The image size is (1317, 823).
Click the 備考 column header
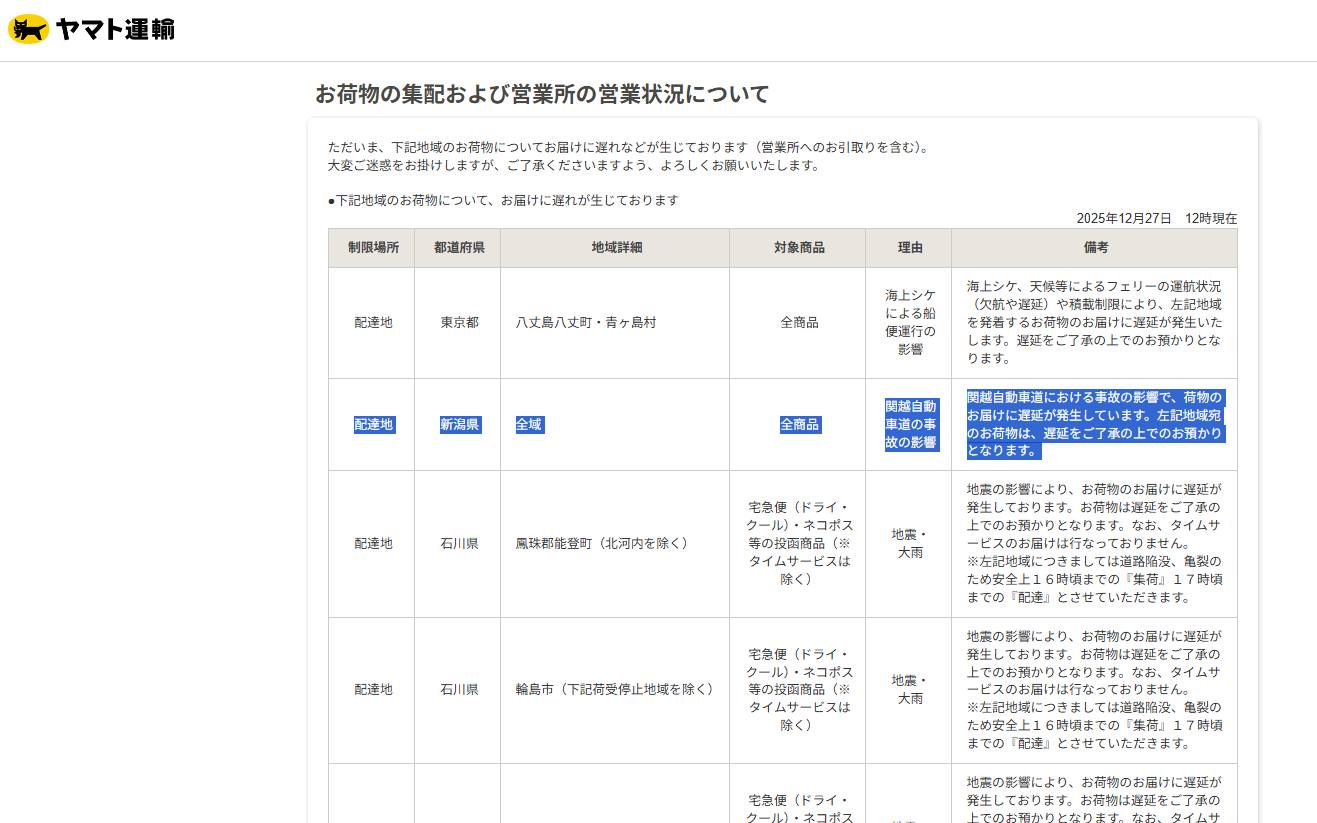pyautogui.click(x=1095, y=247)
